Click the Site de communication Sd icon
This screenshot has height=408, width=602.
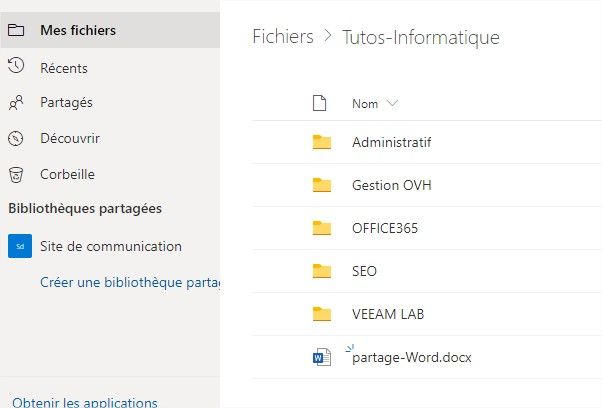(x=19, y=246)
